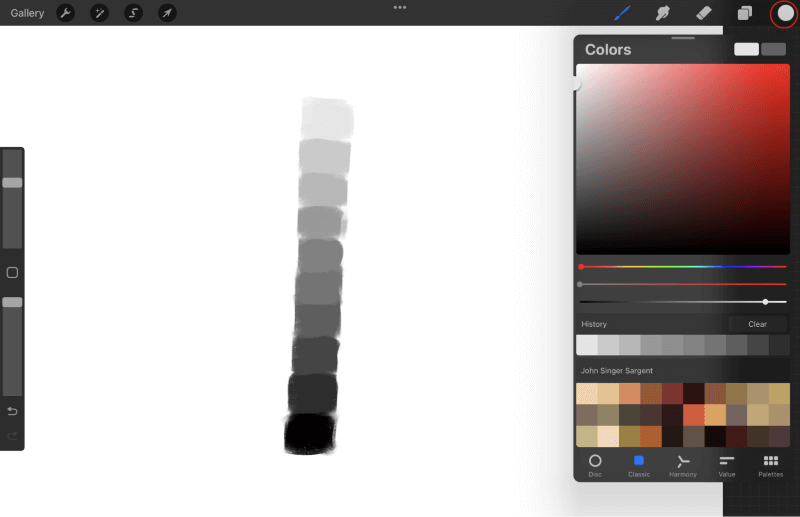Image resolution: width=800 pixels, height=517 pixels.
Task: Pick the bright red corner of color square
Action: click(x=785, y=69)
